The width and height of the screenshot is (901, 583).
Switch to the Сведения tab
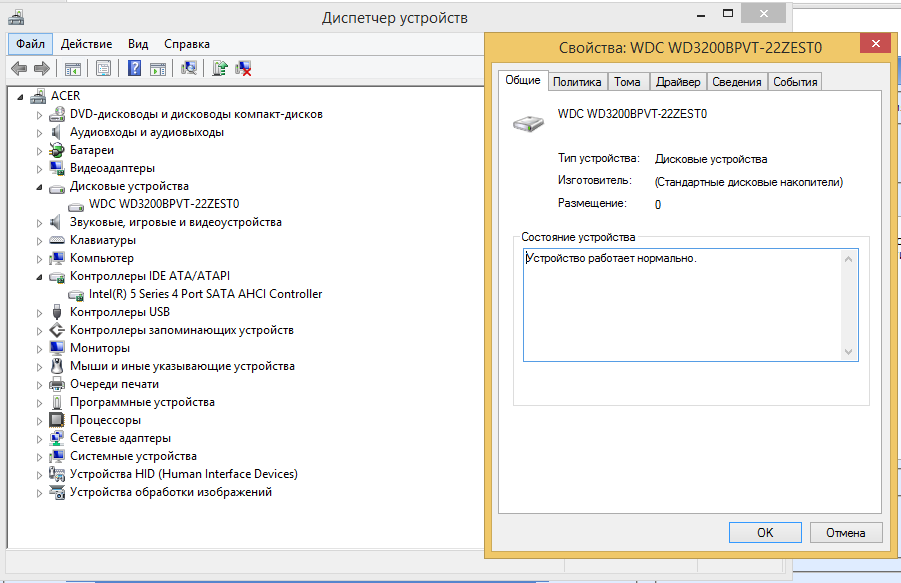click(737, 82)
